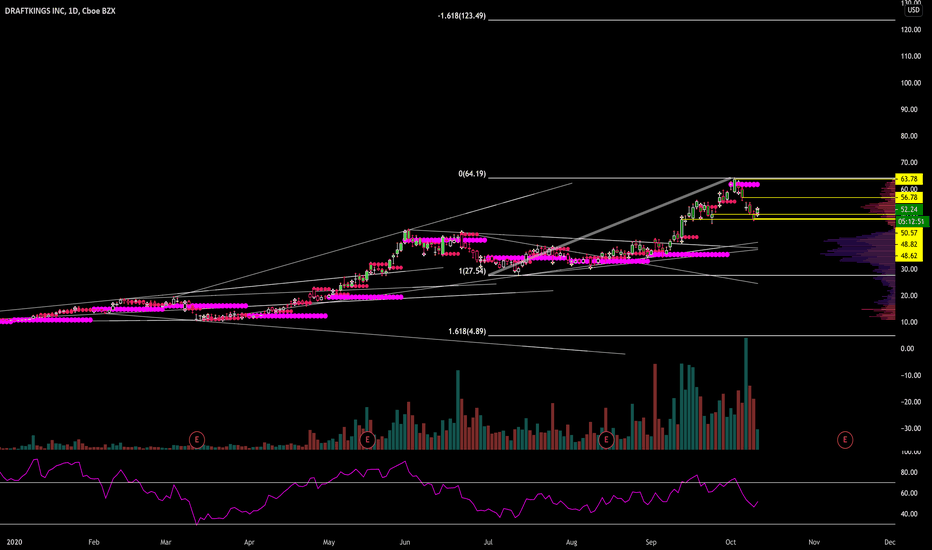Click the Aug label on time axis
This screenshot has height=550, width=932.
[571, 542]
